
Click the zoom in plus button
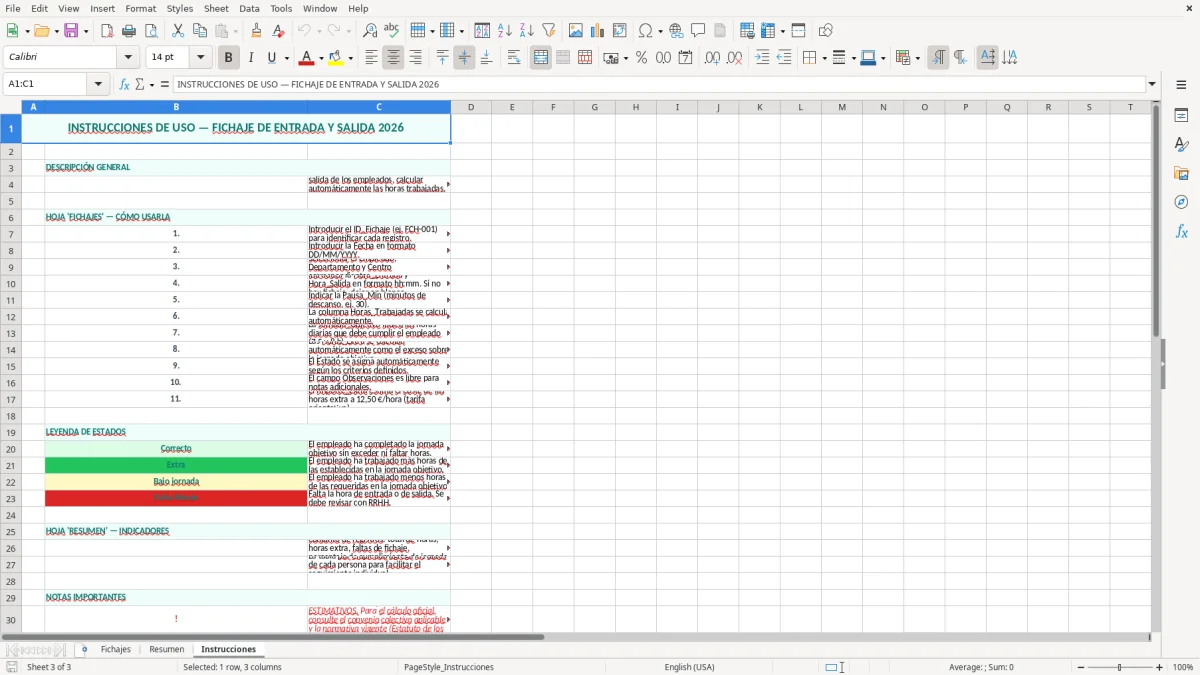pos(1160,667)
